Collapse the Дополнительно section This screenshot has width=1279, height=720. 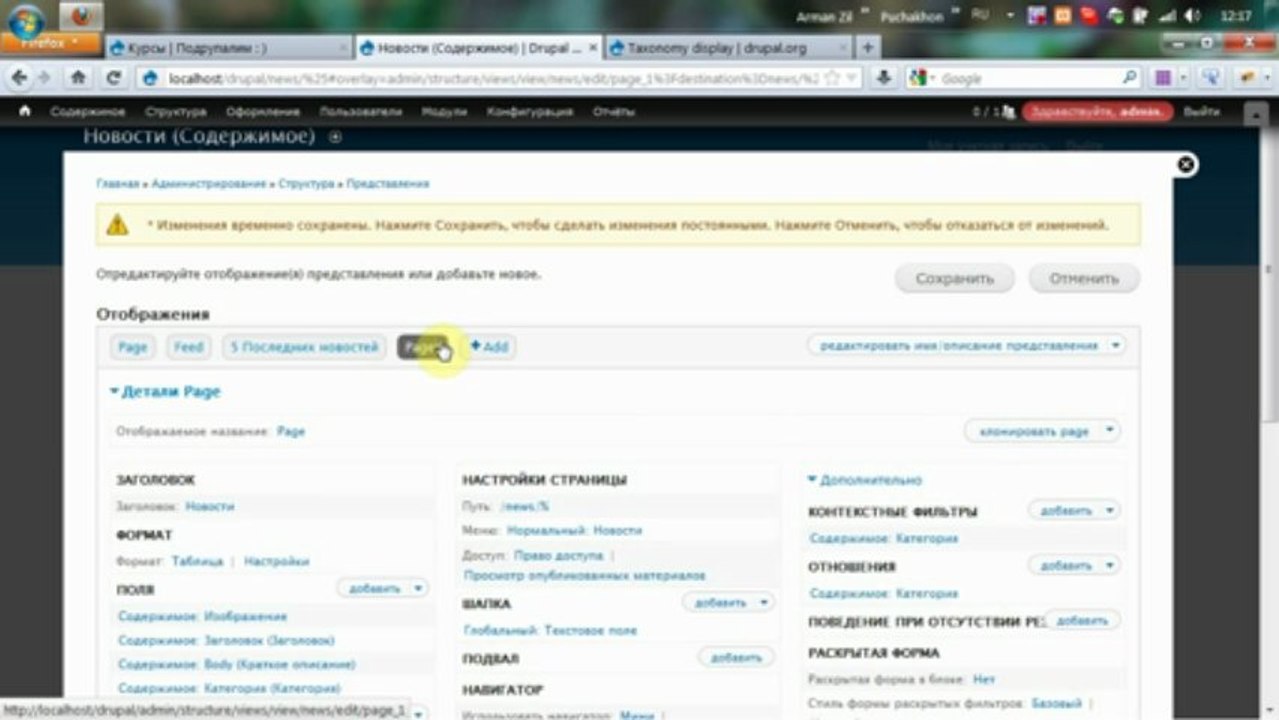click(x=865, y=480)
